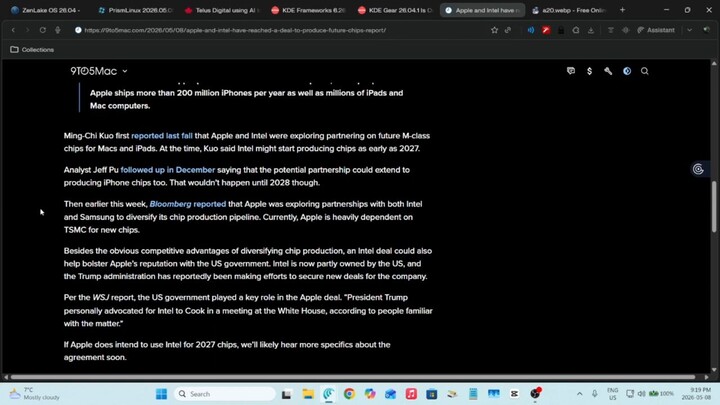Open the CapCut icon in taskbar

514,394
